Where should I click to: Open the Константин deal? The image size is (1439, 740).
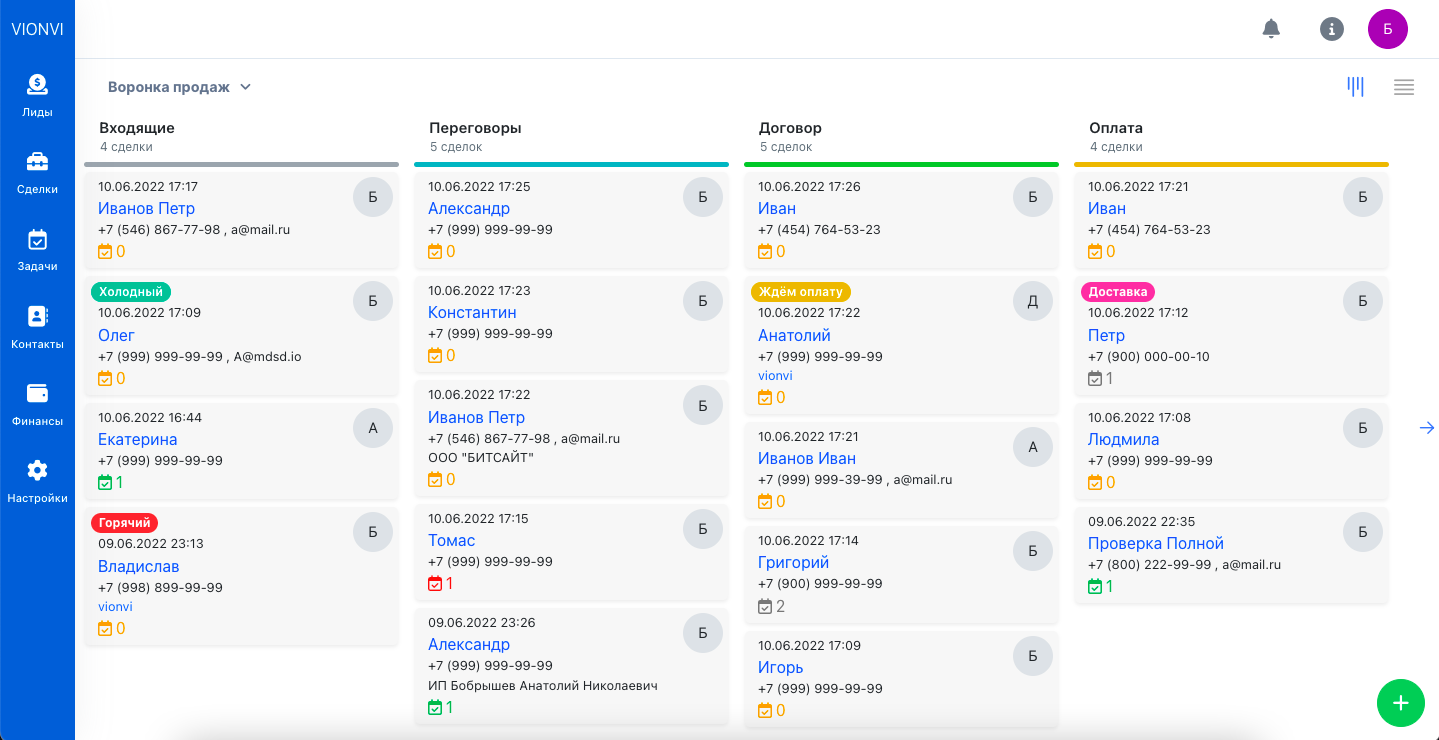coord(472,312)
